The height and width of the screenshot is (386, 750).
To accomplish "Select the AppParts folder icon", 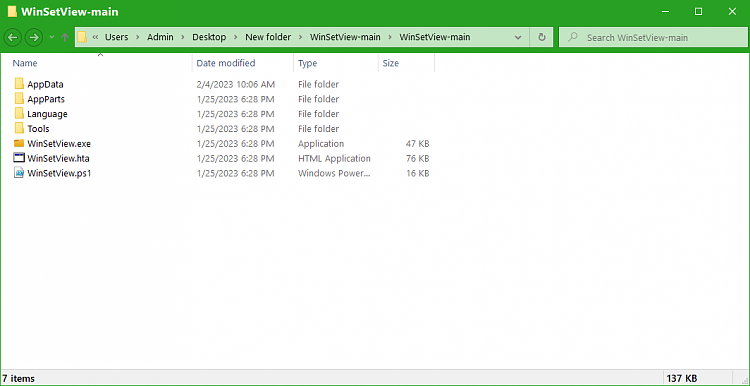I will [x=19, y=99].
